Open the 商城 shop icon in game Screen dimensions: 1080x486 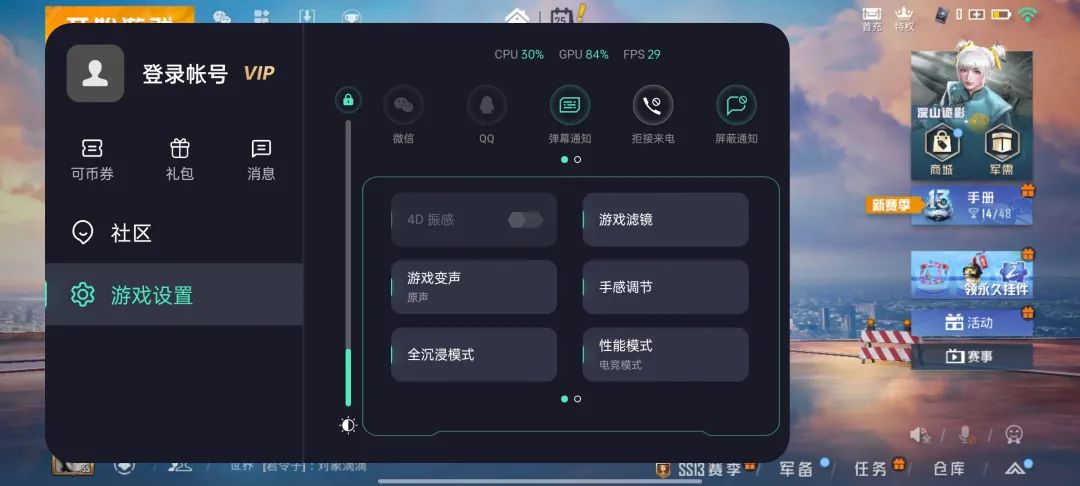pyautogui.click(x=941, y=151)
